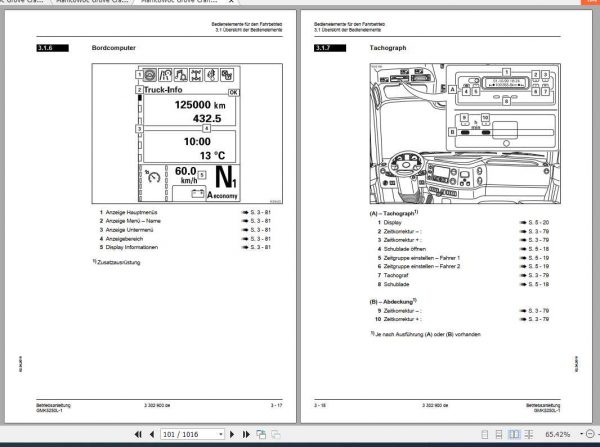The image size is (600, 447).
Task: Click the section number 3.1.7 label
Action: click(x=330, y=48)
